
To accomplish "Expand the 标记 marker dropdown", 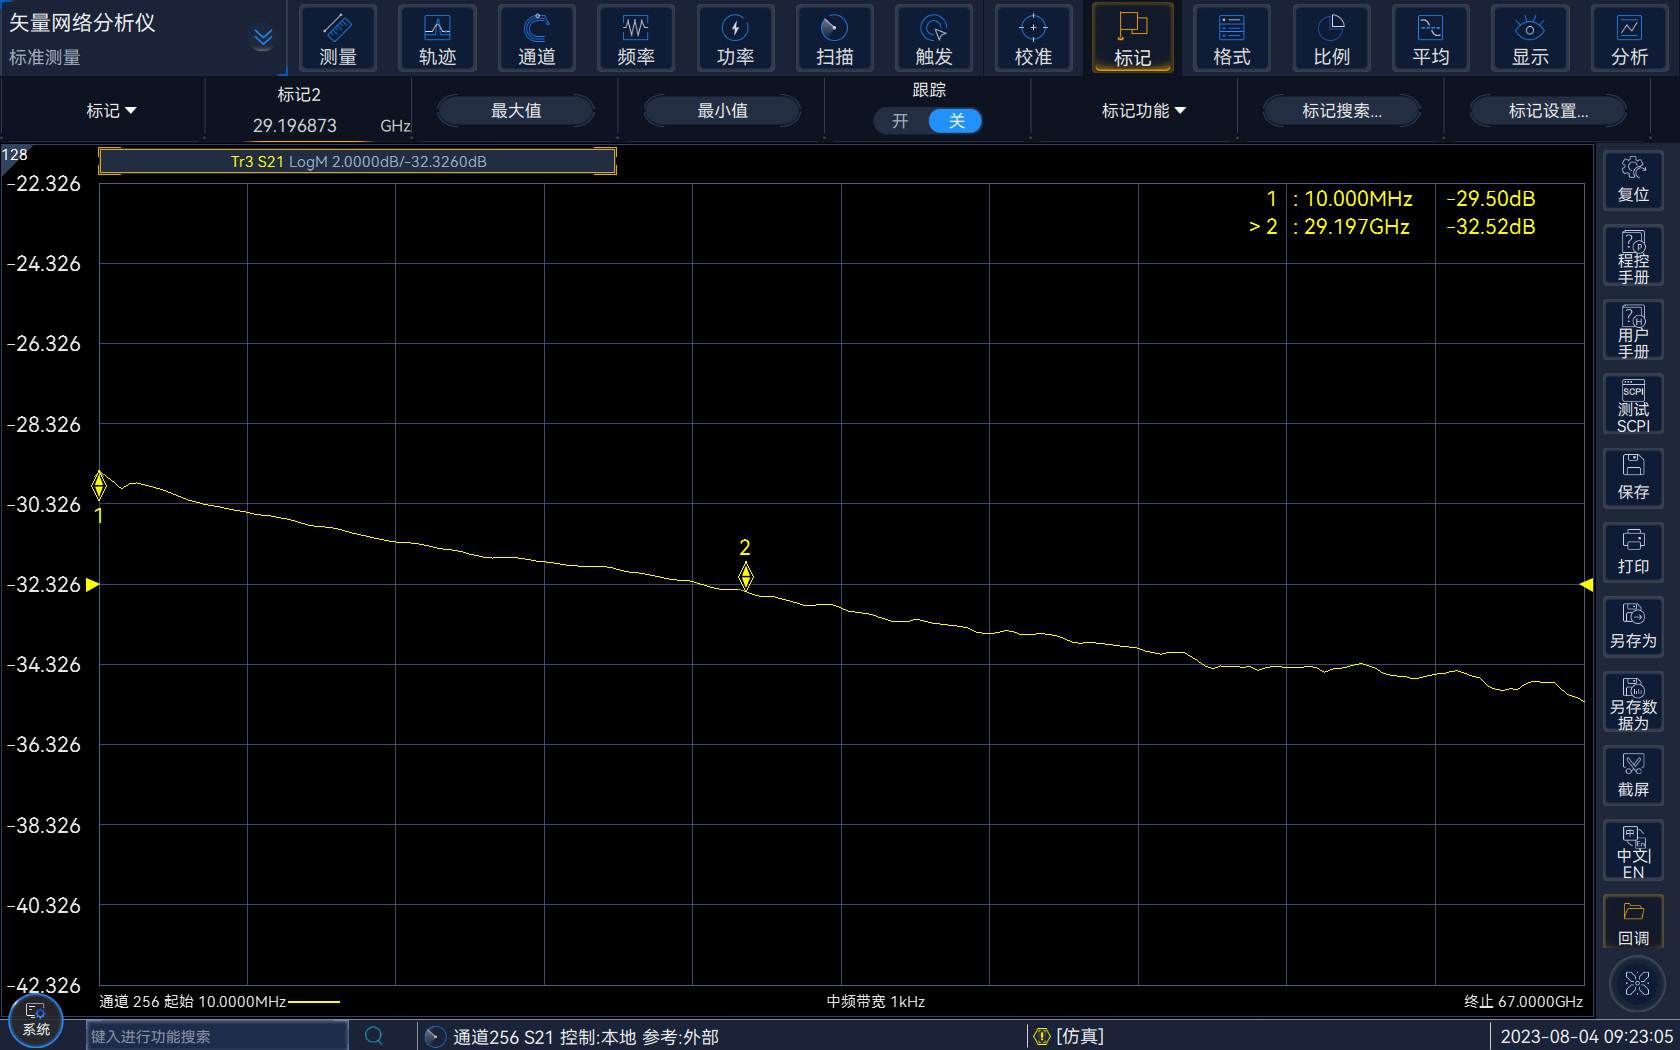I will pyautogui.click(x=111, y=111).
